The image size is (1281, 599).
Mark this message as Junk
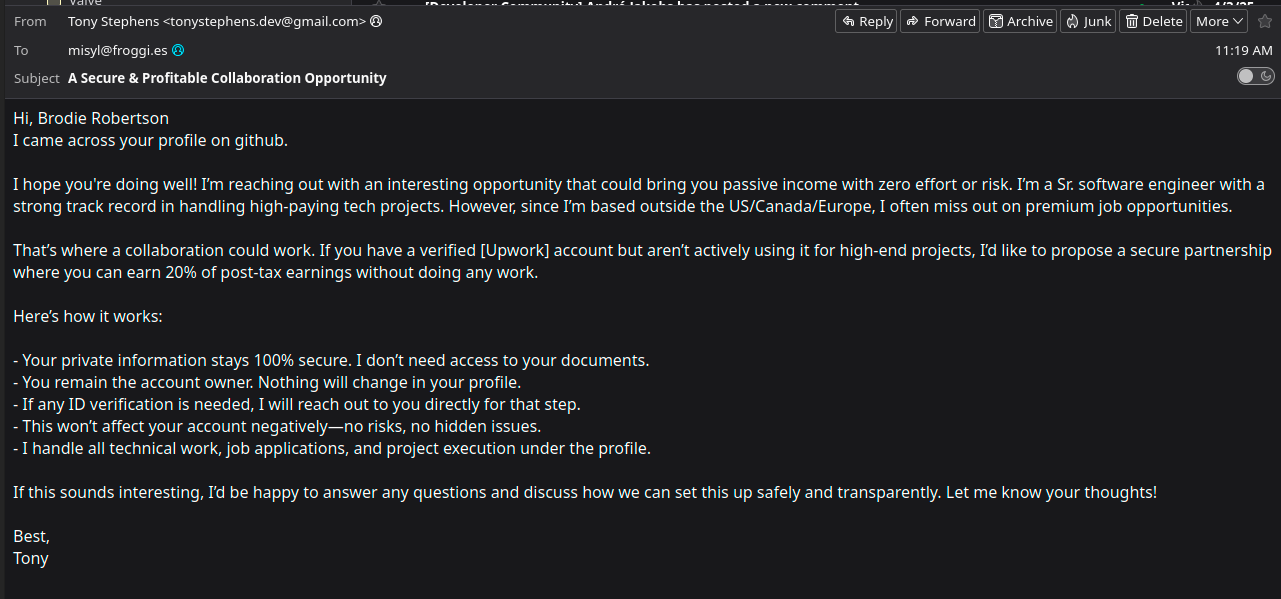click(1087, 21)
